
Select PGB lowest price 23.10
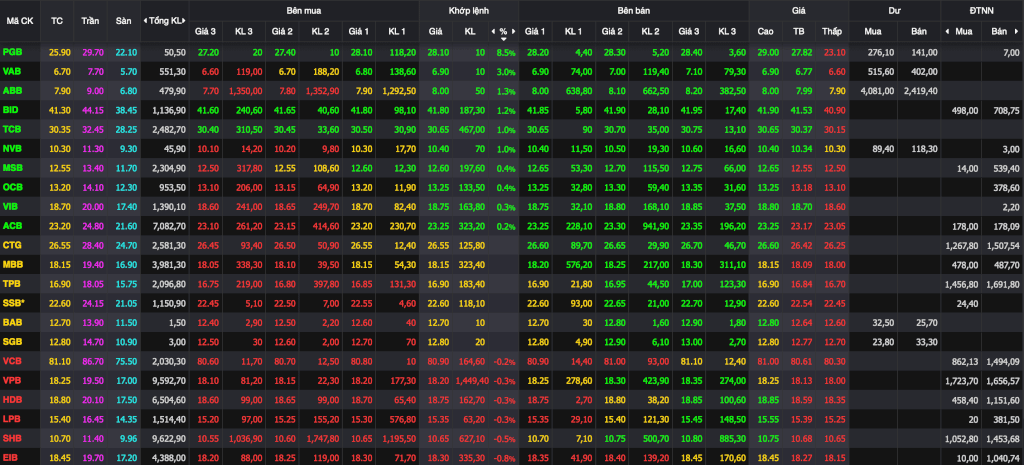click(x=833, y=52)
